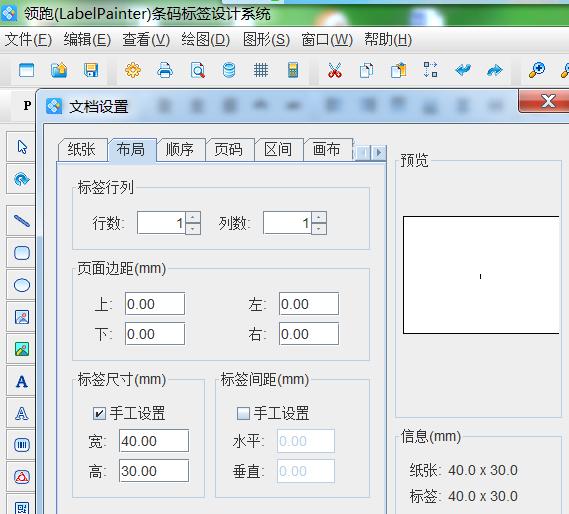The height and width of the screenshot is (514, 569).
Task: Click the Undo arrow icon
Action: pyautogui.click(x=463, y=70)
